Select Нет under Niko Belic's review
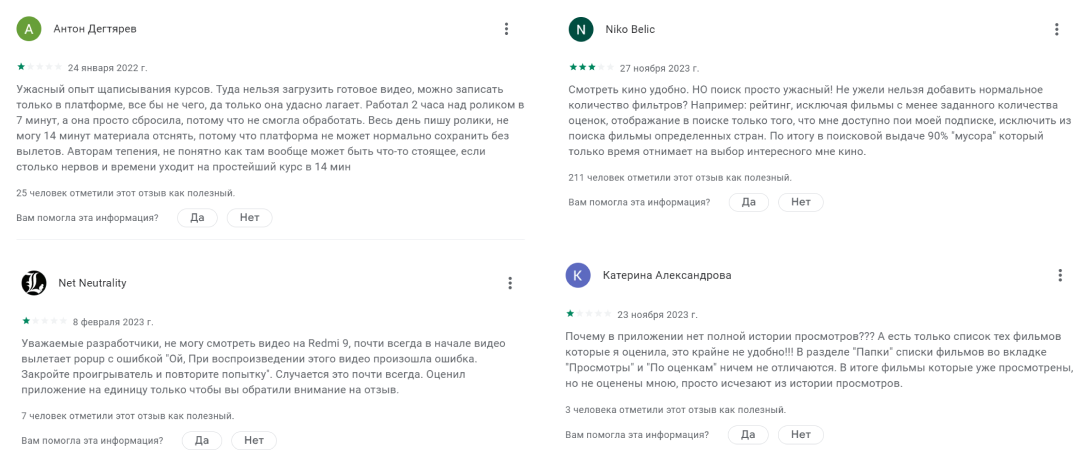 801,202
